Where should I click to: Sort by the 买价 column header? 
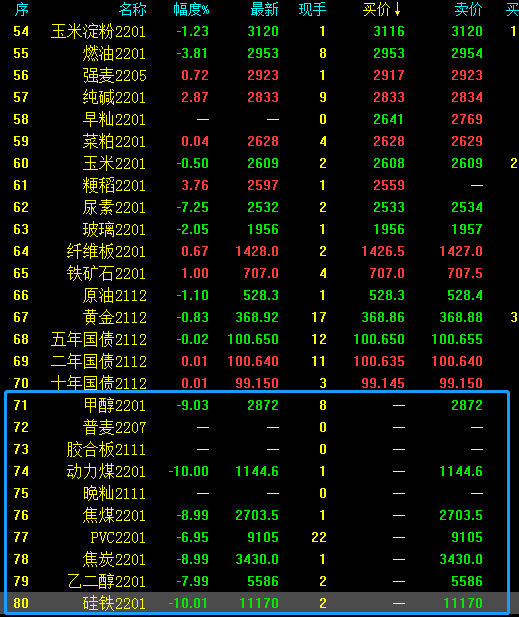coord(381,9)
